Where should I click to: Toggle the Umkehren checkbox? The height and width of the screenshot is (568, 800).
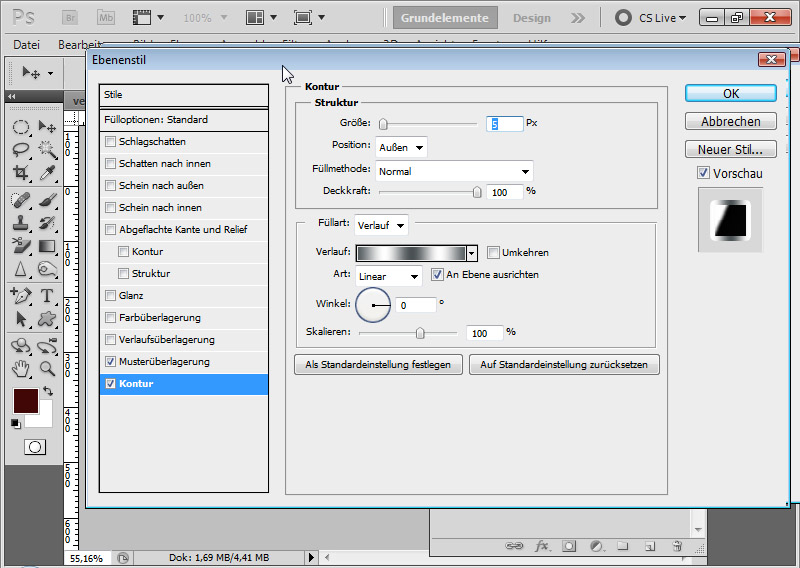[x=493, y=253]
